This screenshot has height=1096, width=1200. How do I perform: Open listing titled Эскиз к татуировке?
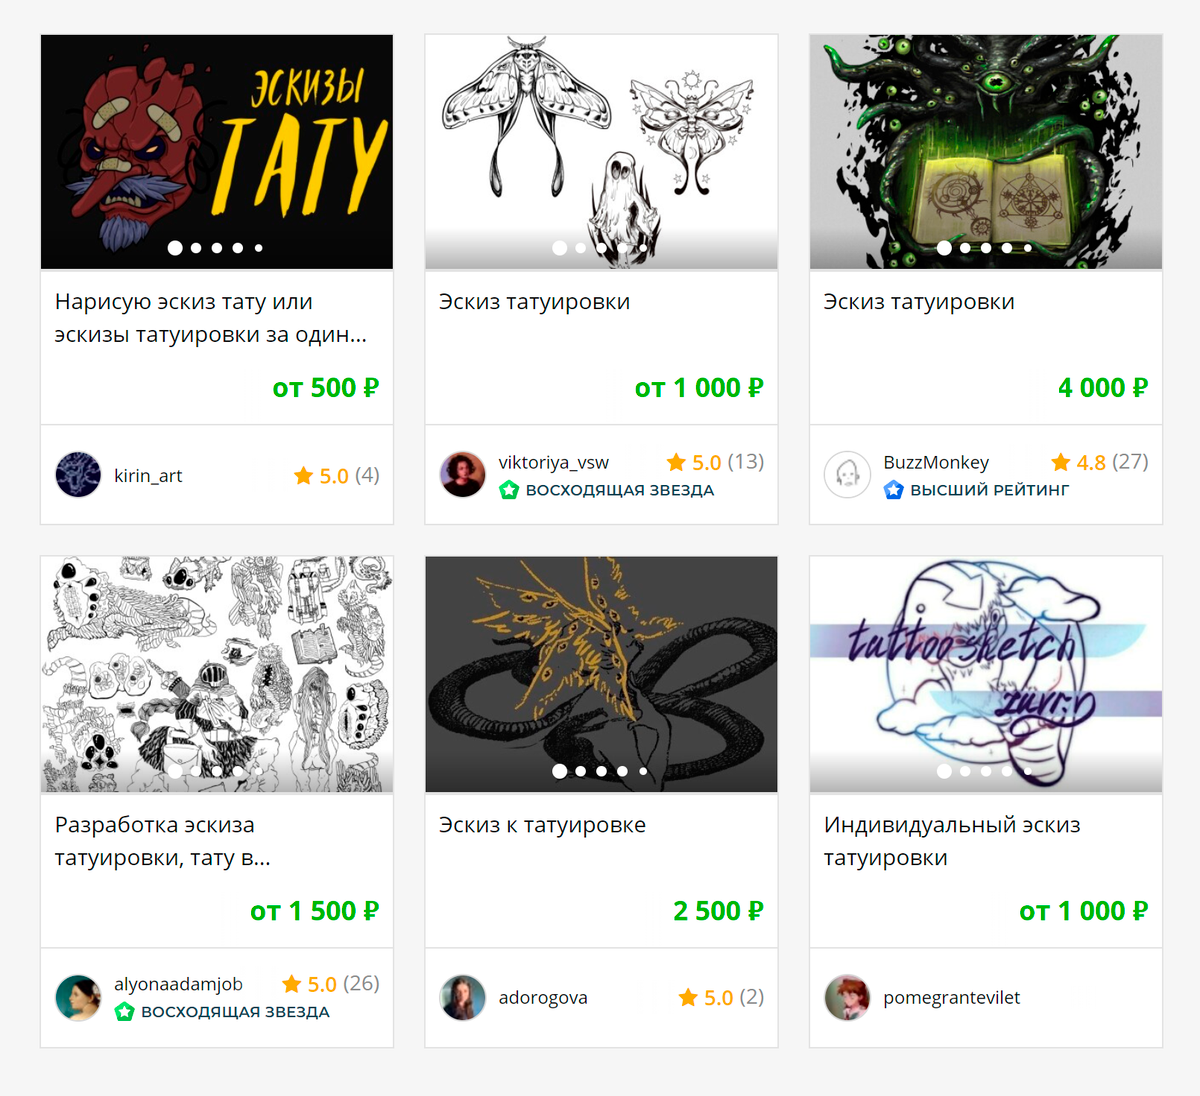(x=543, y=825)
